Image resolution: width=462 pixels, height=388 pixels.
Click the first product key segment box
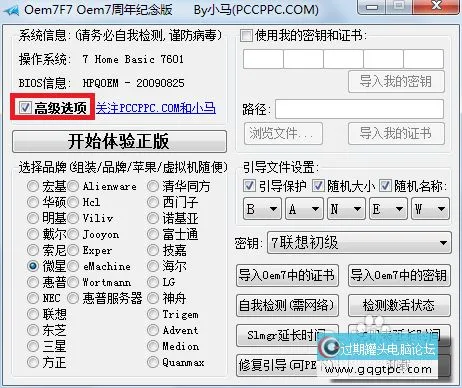263,59
